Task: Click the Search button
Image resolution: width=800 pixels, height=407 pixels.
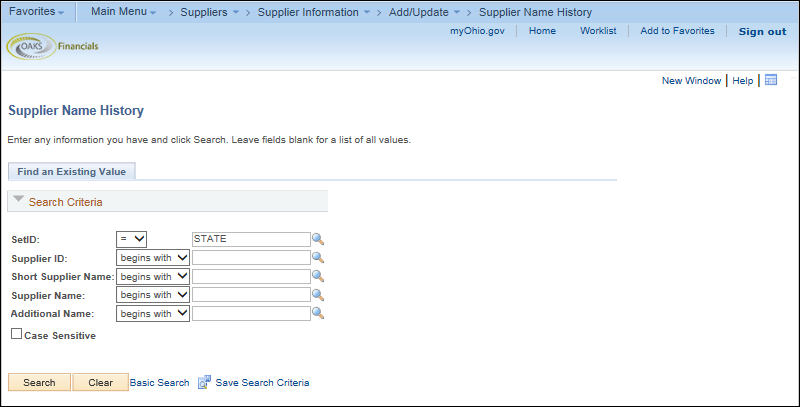Action: tap(39, 383)
